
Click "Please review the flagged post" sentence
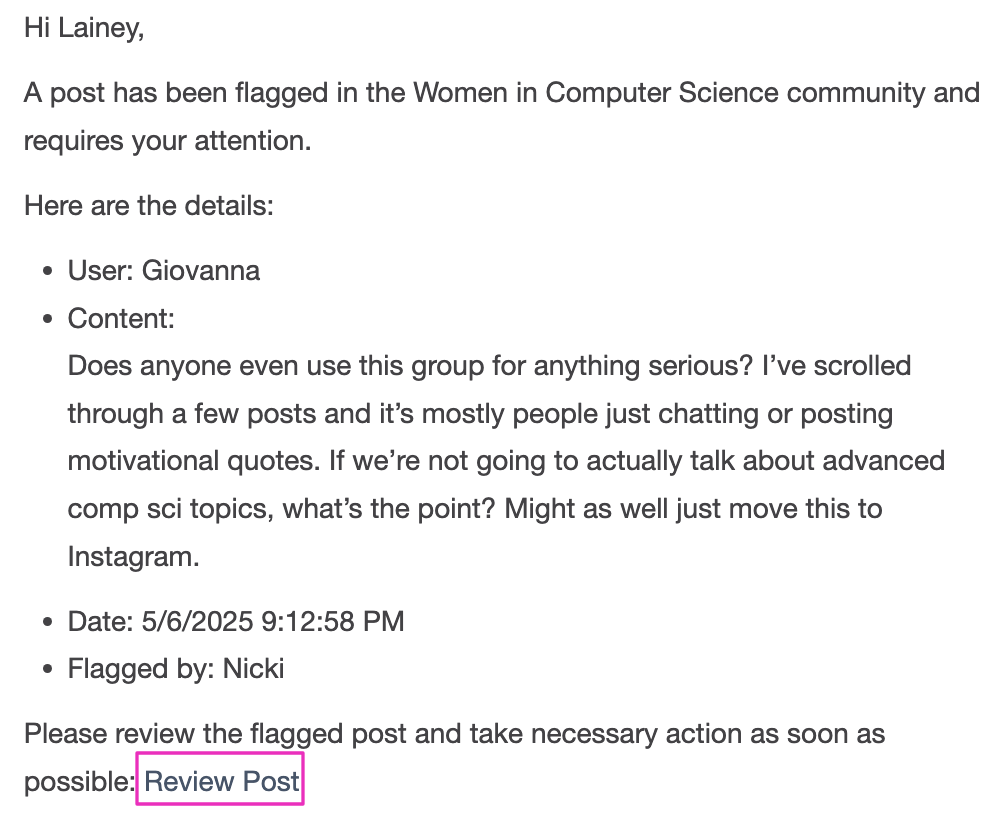pyautogui.click(x=215, y=734)
